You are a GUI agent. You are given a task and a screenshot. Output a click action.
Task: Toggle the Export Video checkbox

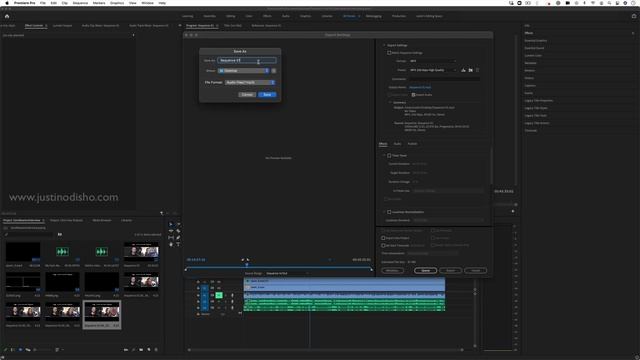389,95
